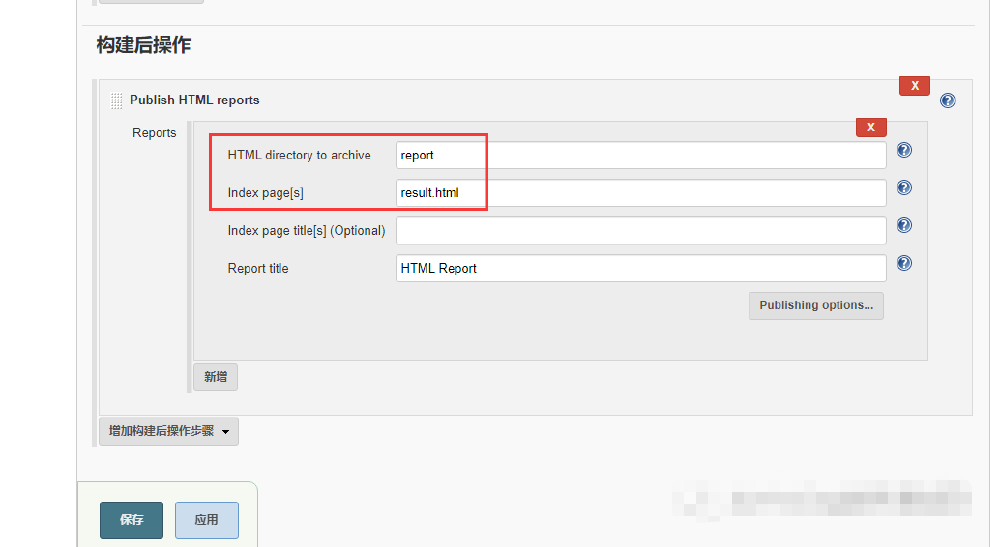This screenshot has width=1000, height=547.
Task: Grab the drag handle of Publish HTML reports
Action: (x=116, y=101)
